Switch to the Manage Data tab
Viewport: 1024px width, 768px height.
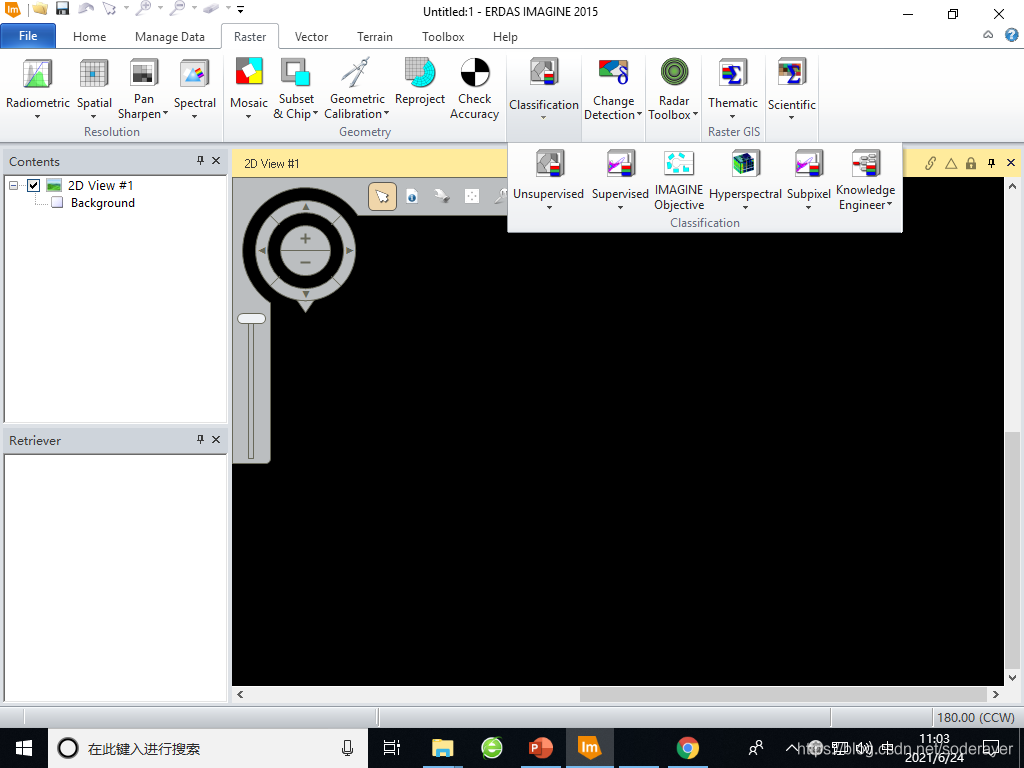[x=170, y=37]
